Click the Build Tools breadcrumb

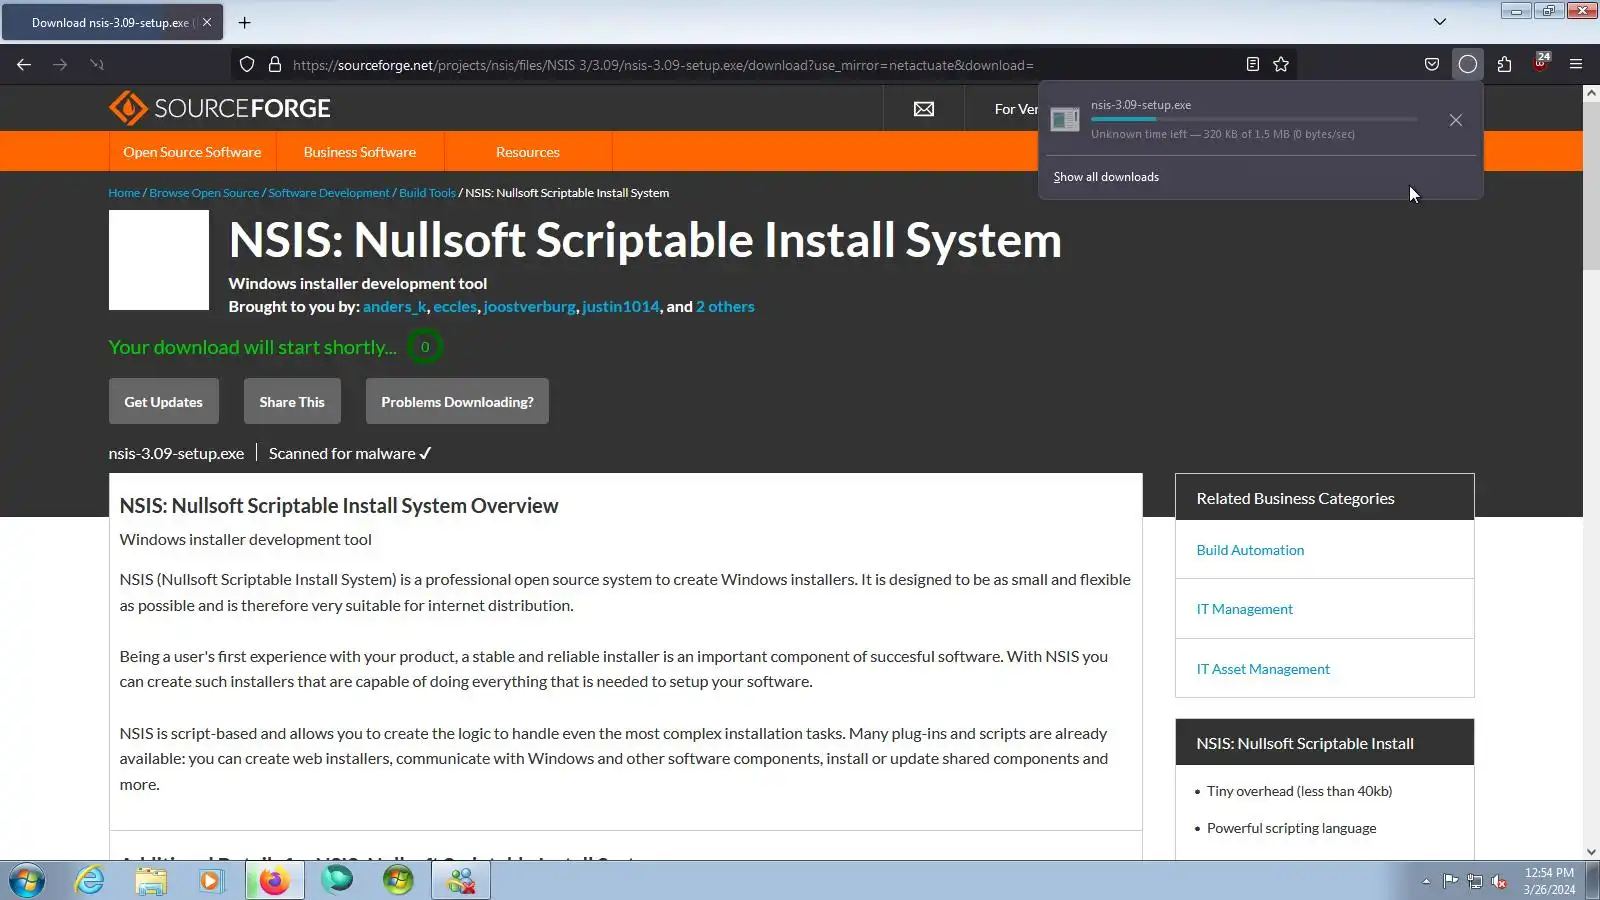coord(427,193)
